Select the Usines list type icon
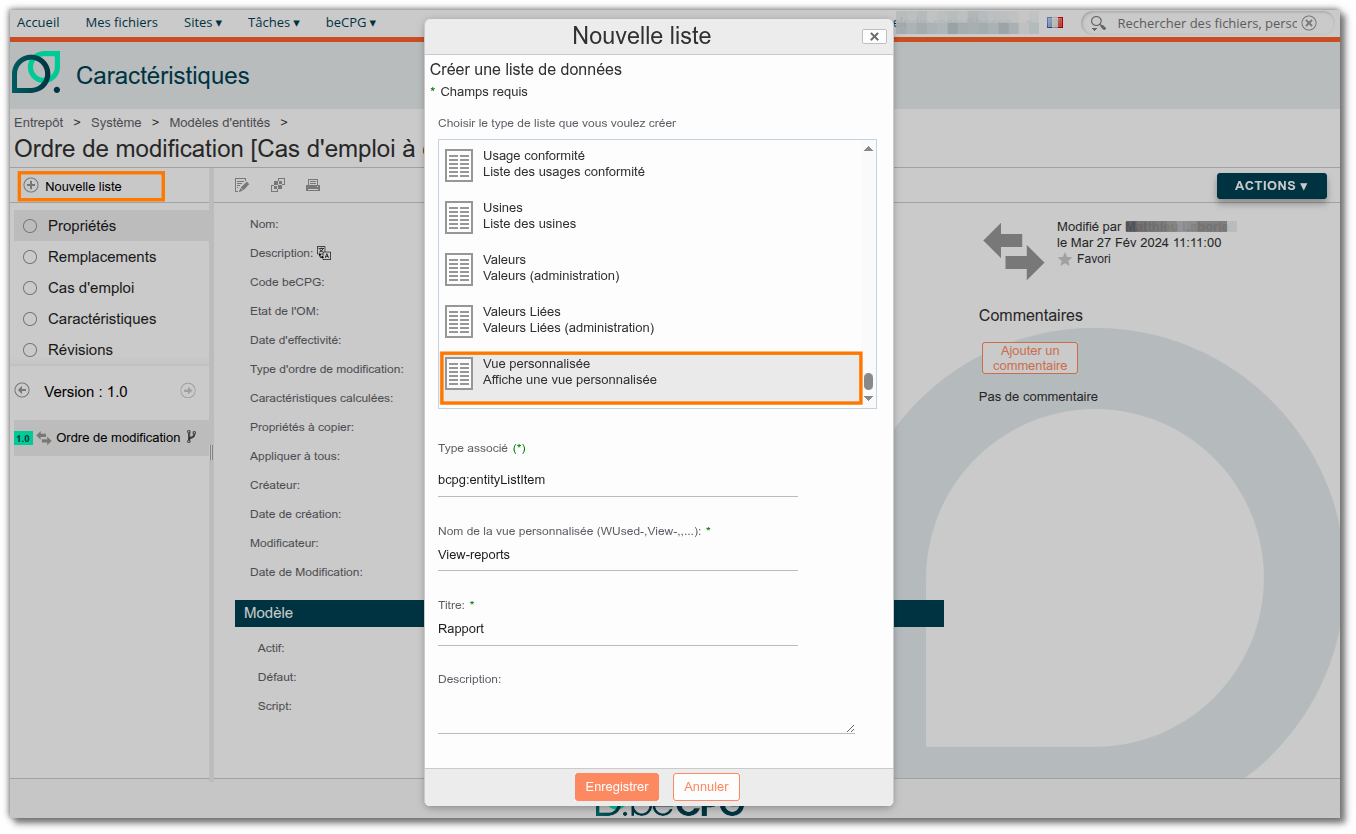Image resolution: width=1356 pixels, height=834 pixels. [459, 216]
